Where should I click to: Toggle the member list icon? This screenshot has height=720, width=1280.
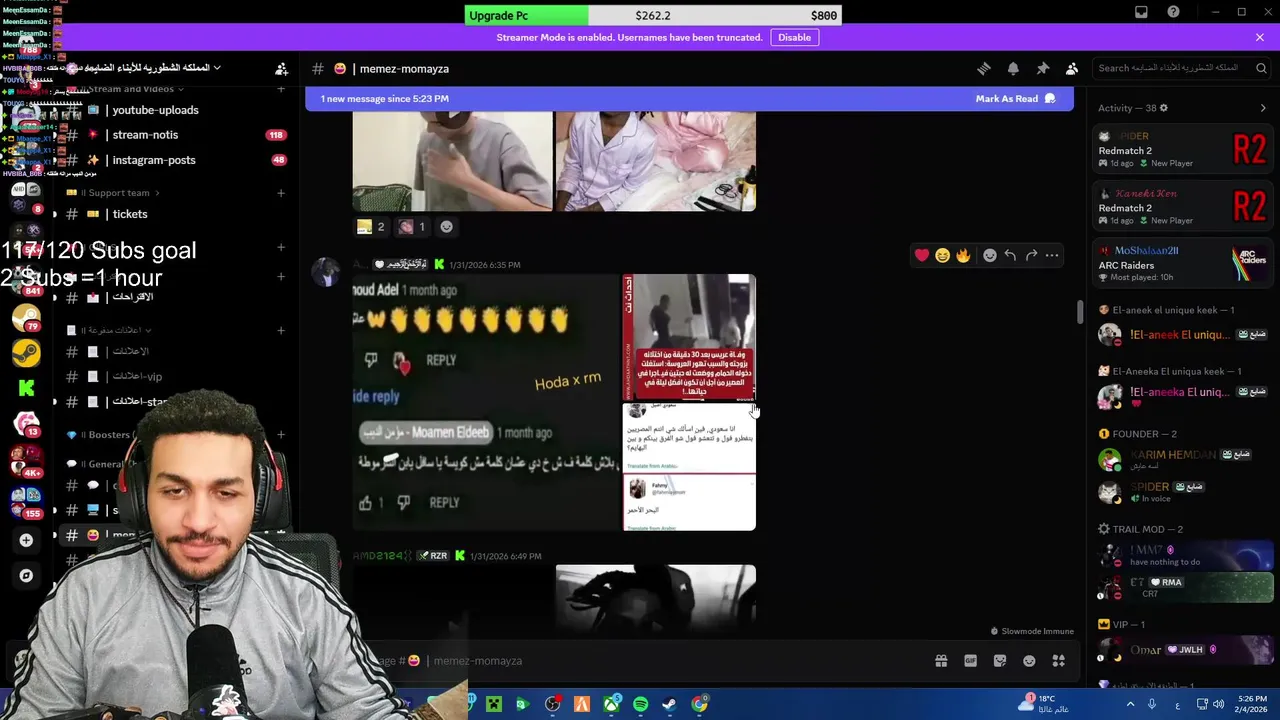[1072, 69]
